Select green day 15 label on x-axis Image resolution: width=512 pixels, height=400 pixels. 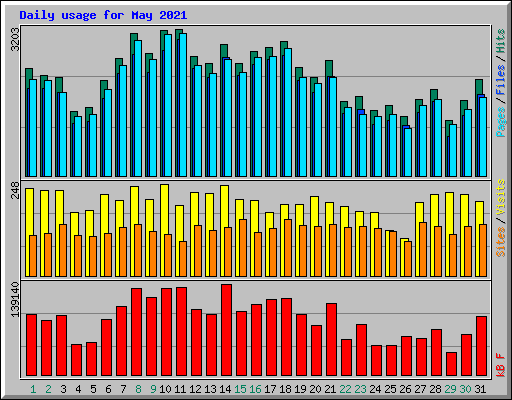[x=240, y=389]
